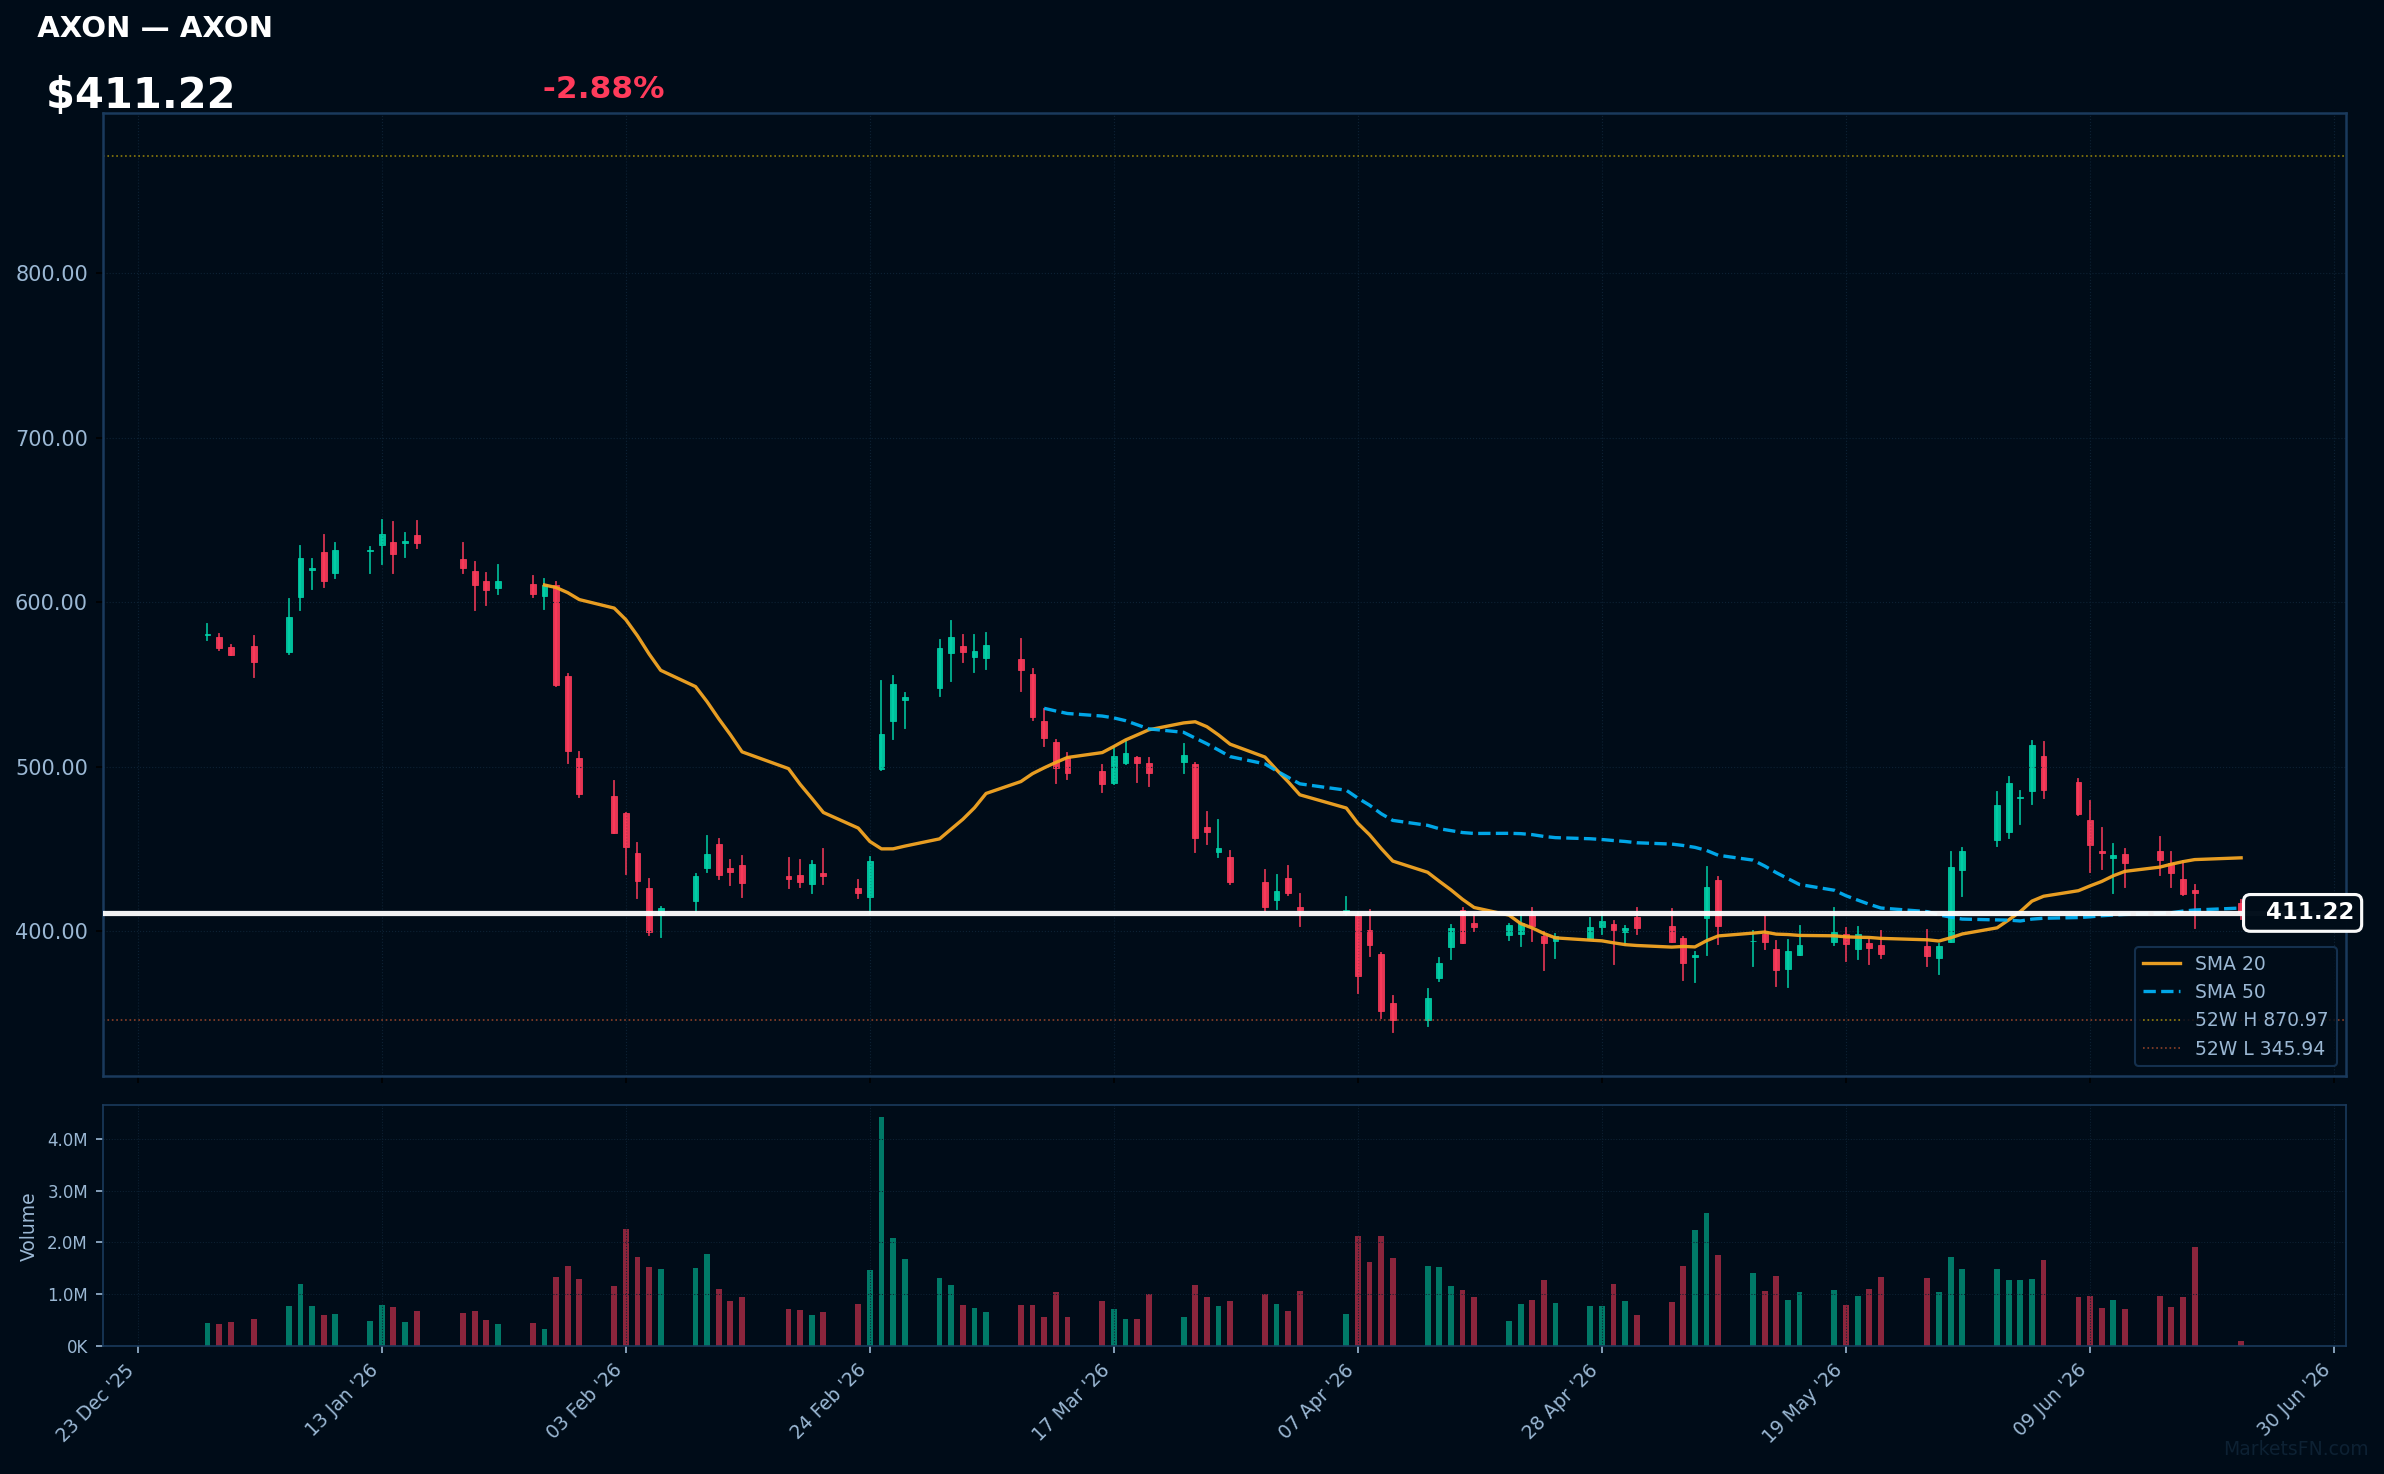Click the 09 Jun '26 date label
This screenshot has width=2384, height=1474.
point(2049,1399)
